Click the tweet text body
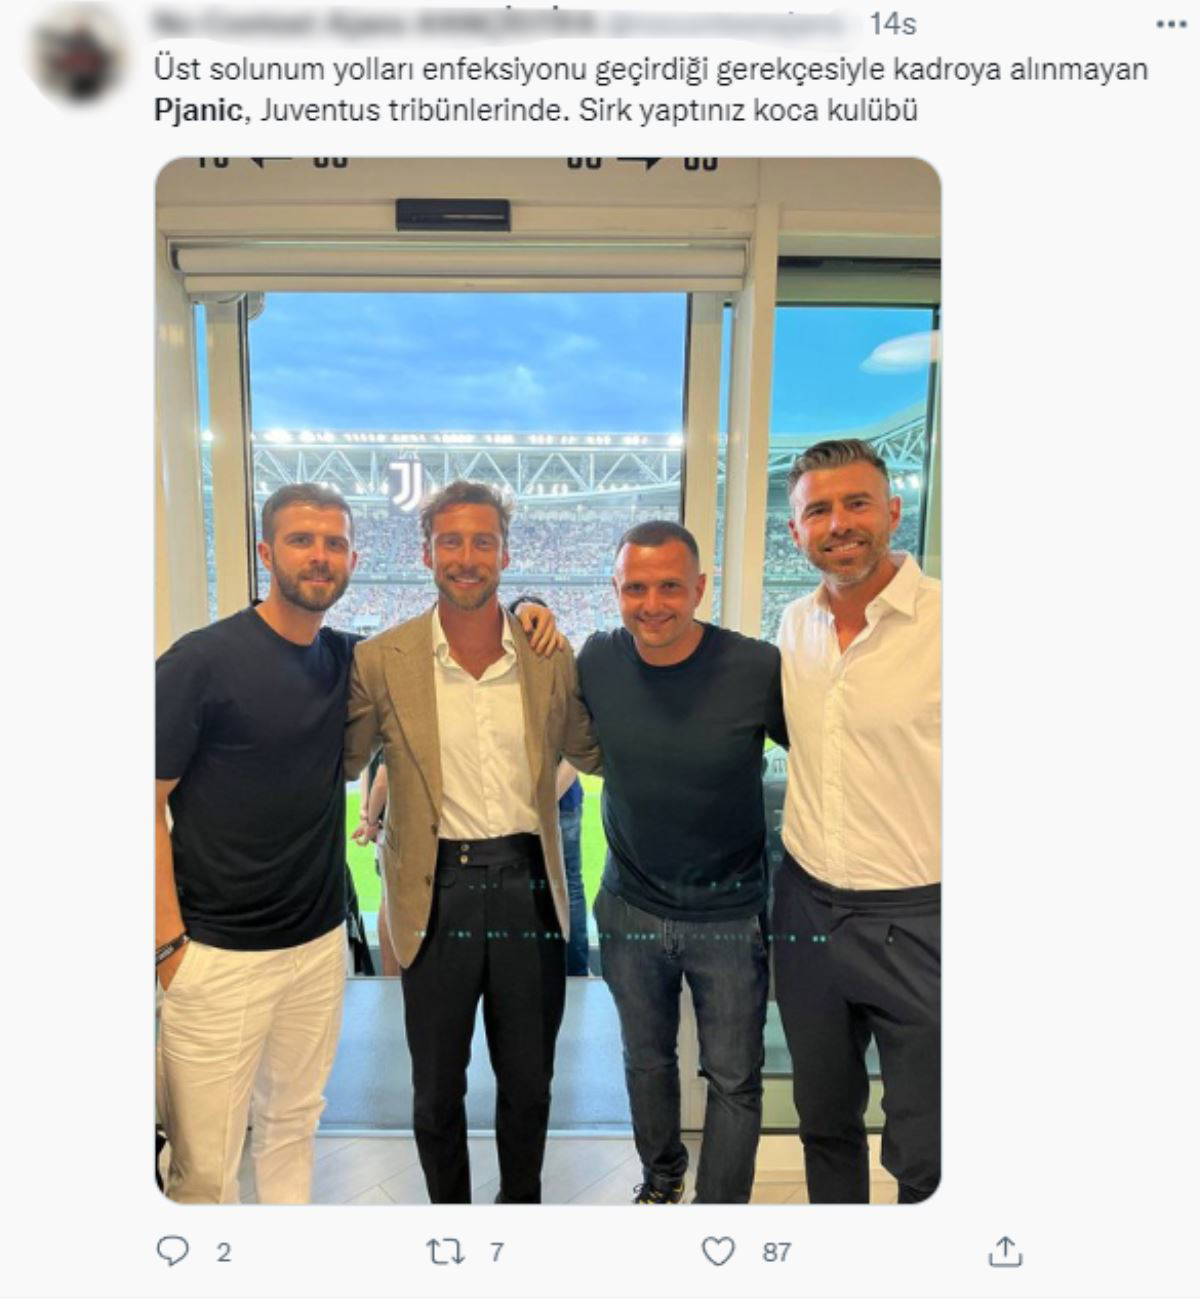This screenshot has height=1305, width=1200. coord(651,90)
